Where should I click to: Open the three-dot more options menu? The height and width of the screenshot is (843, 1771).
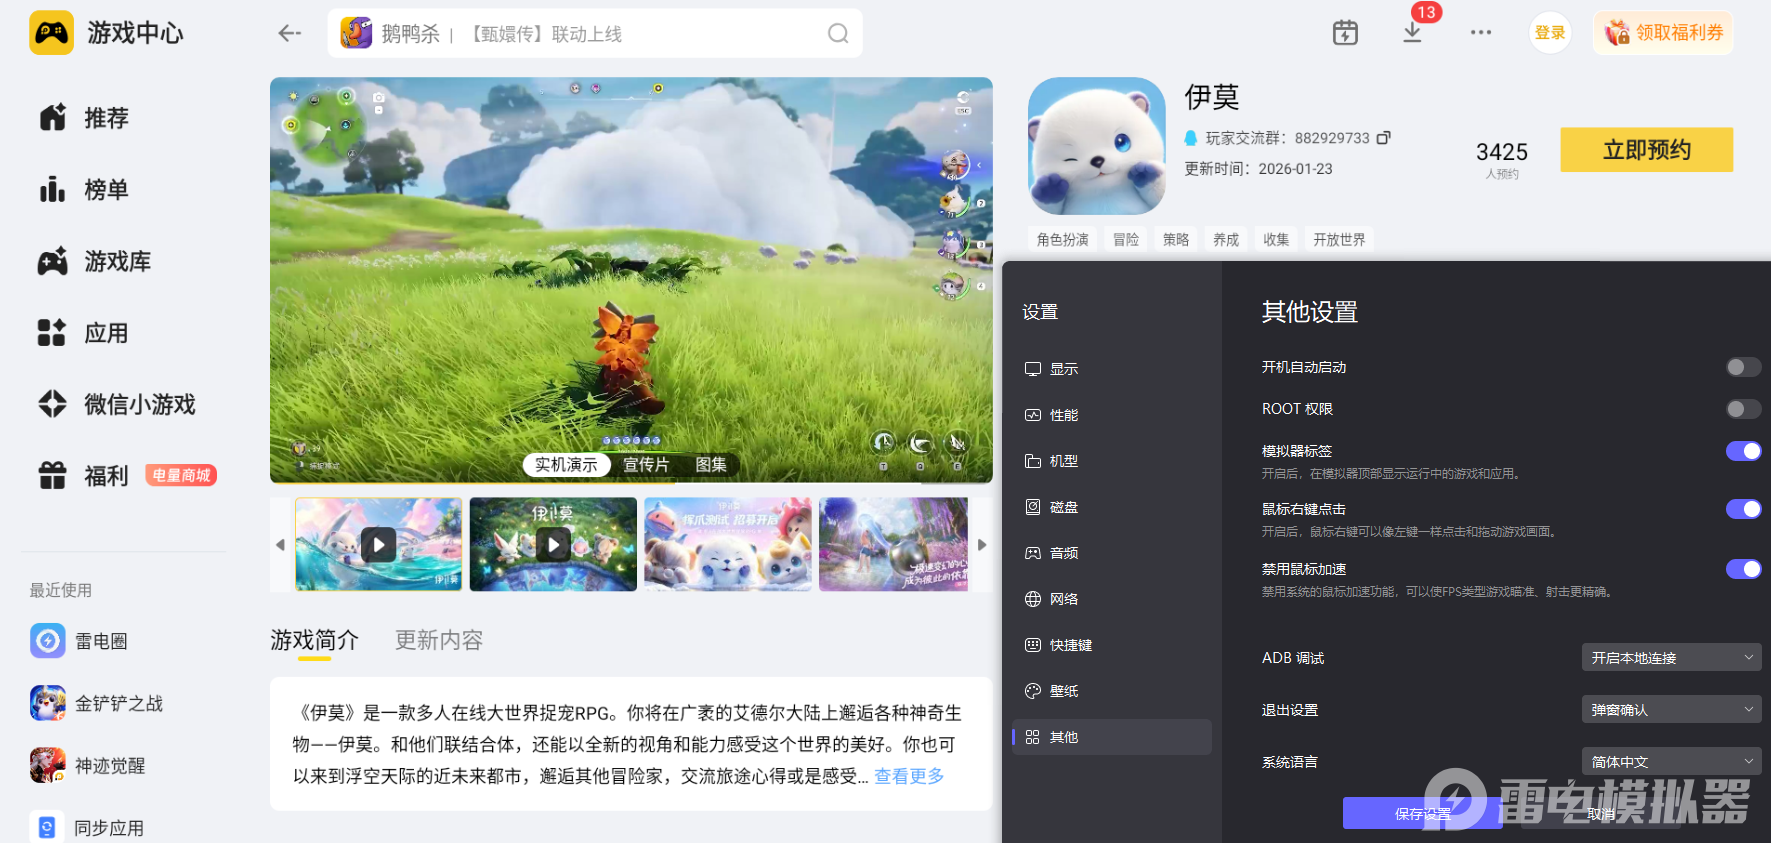[1481, 33]
